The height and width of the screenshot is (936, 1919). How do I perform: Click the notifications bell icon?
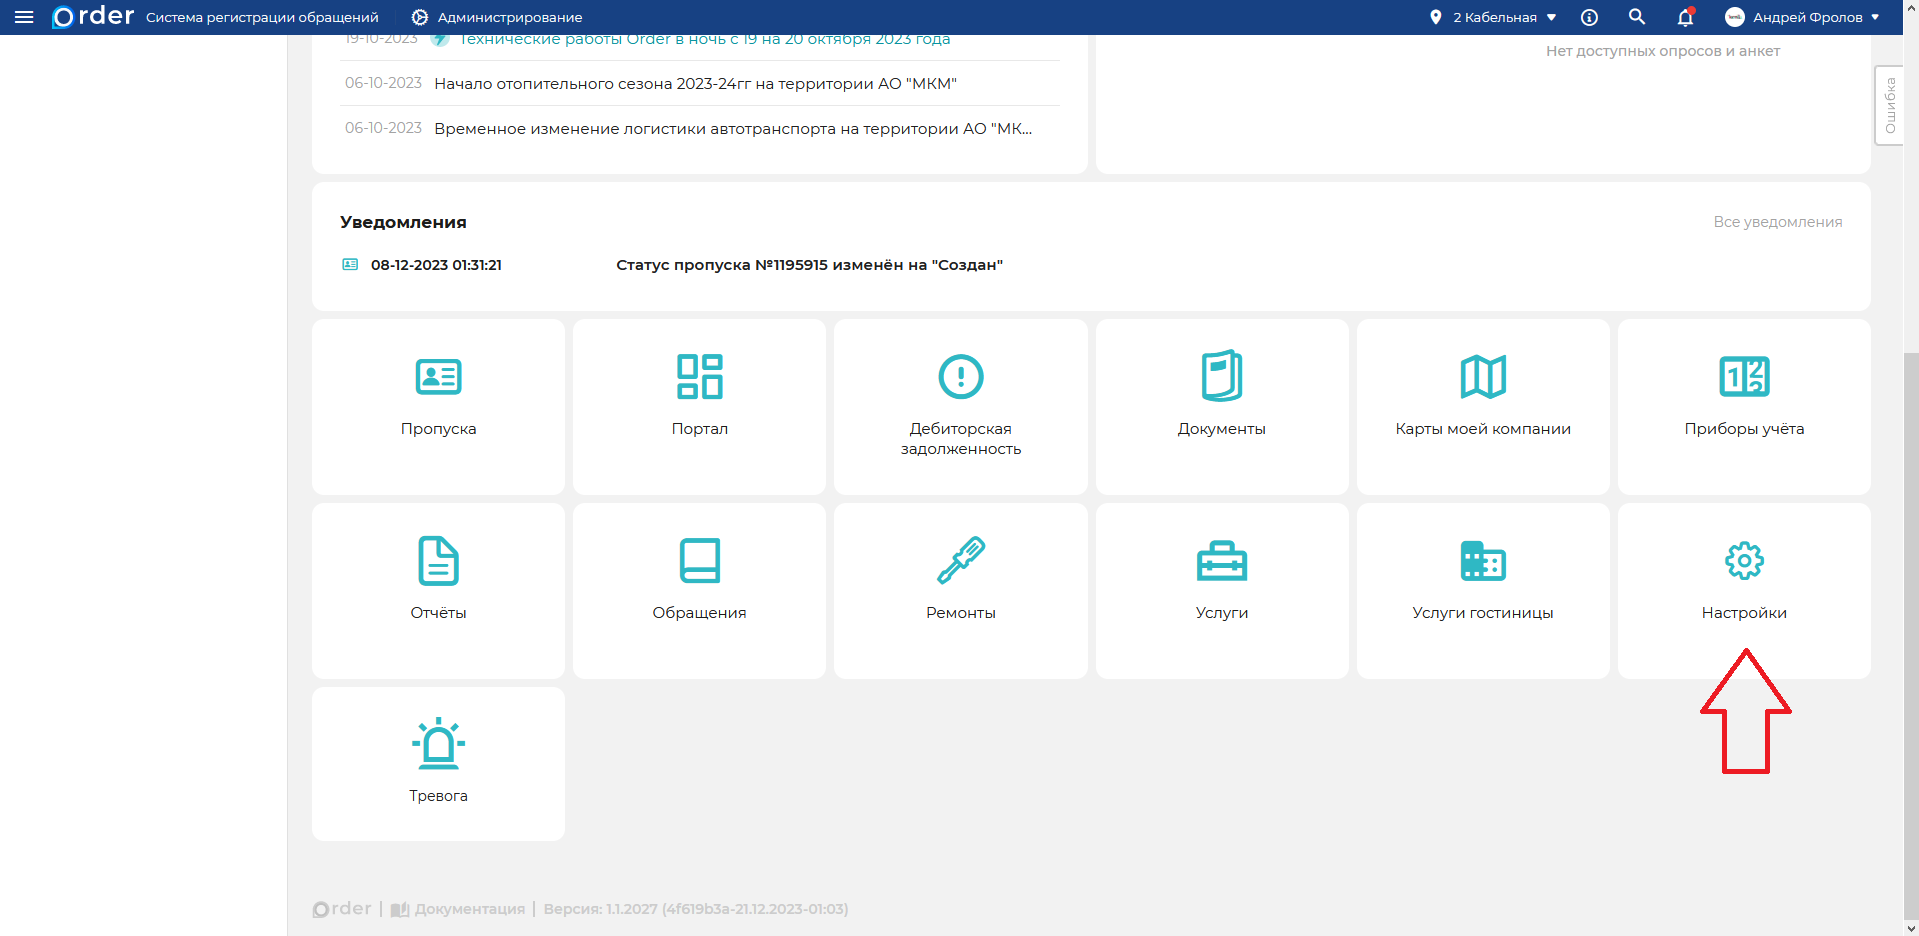click(x=1685, y=17)
